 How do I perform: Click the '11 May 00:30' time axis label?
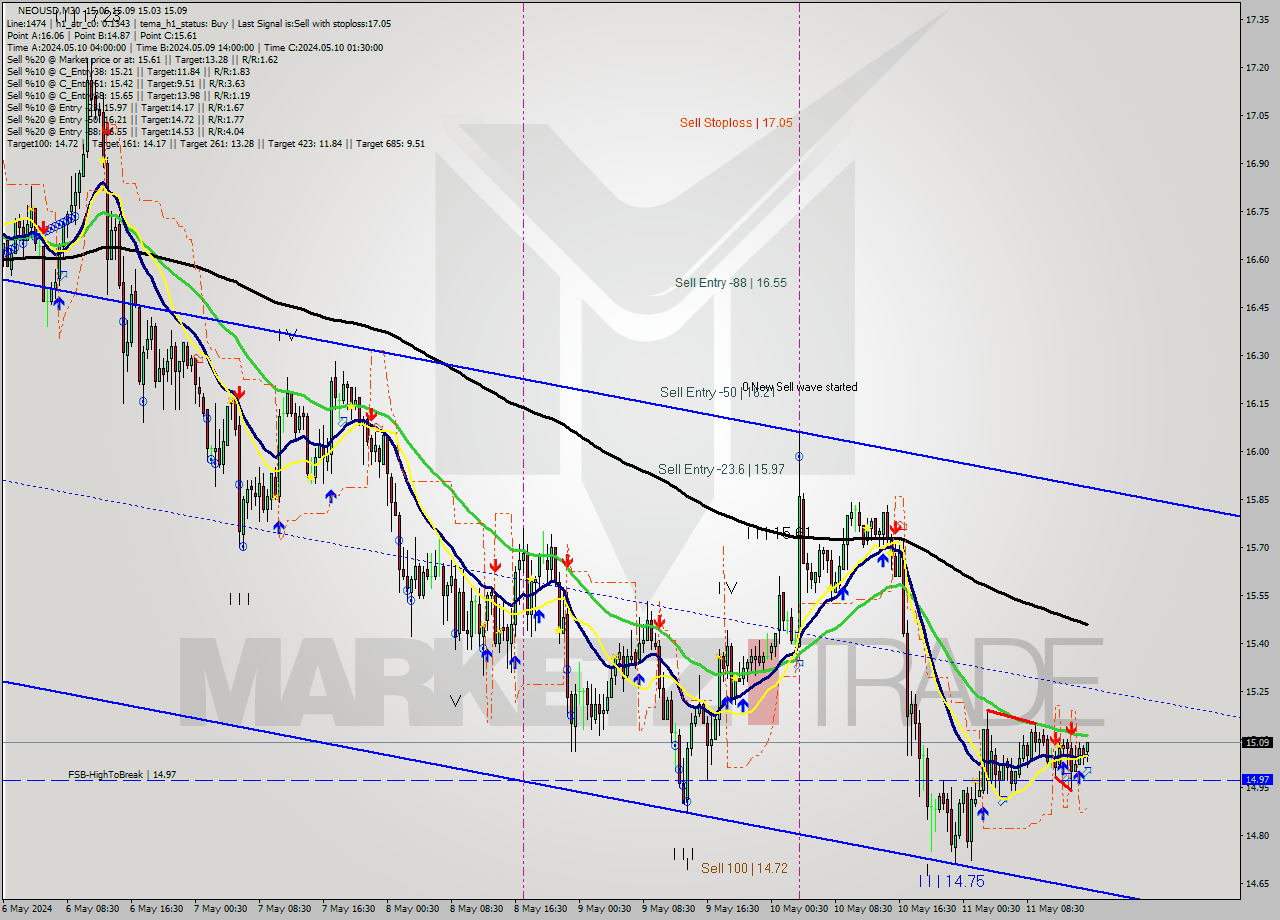(x=991, y=909)
